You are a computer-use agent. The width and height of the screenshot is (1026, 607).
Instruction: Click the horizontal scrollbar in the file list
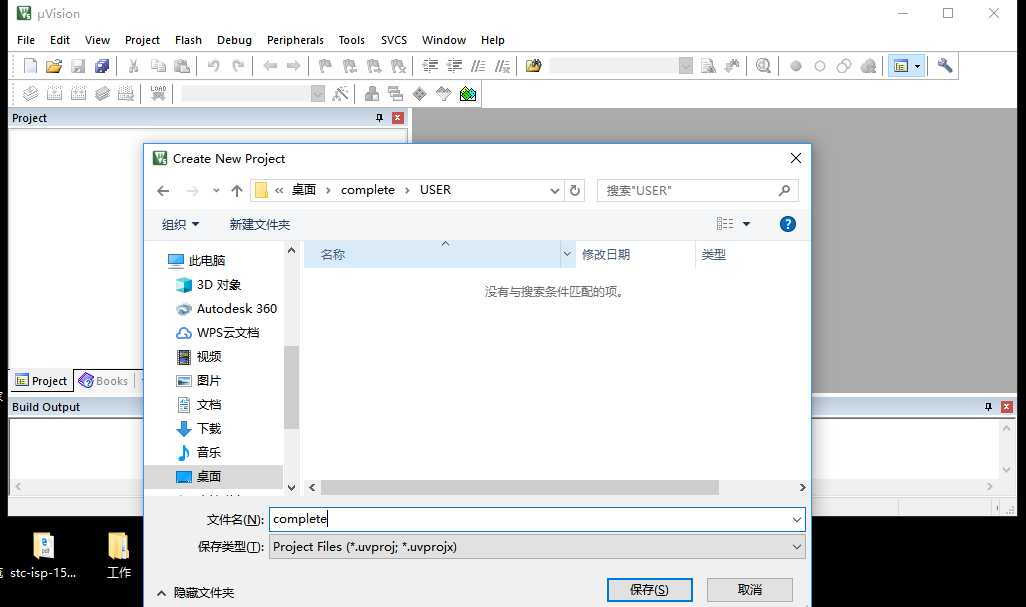(x=520, y=487)
